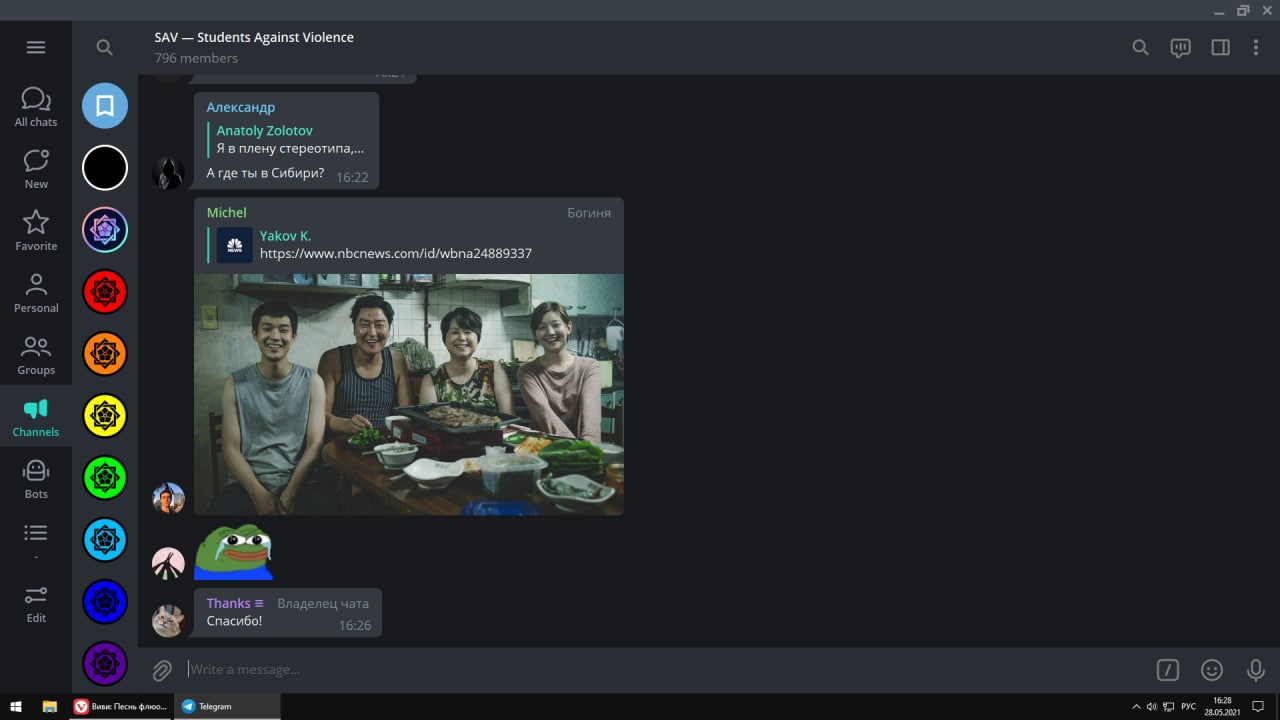Open the nbcnews.com link
Screen dimensions: 1280x720
click(396, 254)
